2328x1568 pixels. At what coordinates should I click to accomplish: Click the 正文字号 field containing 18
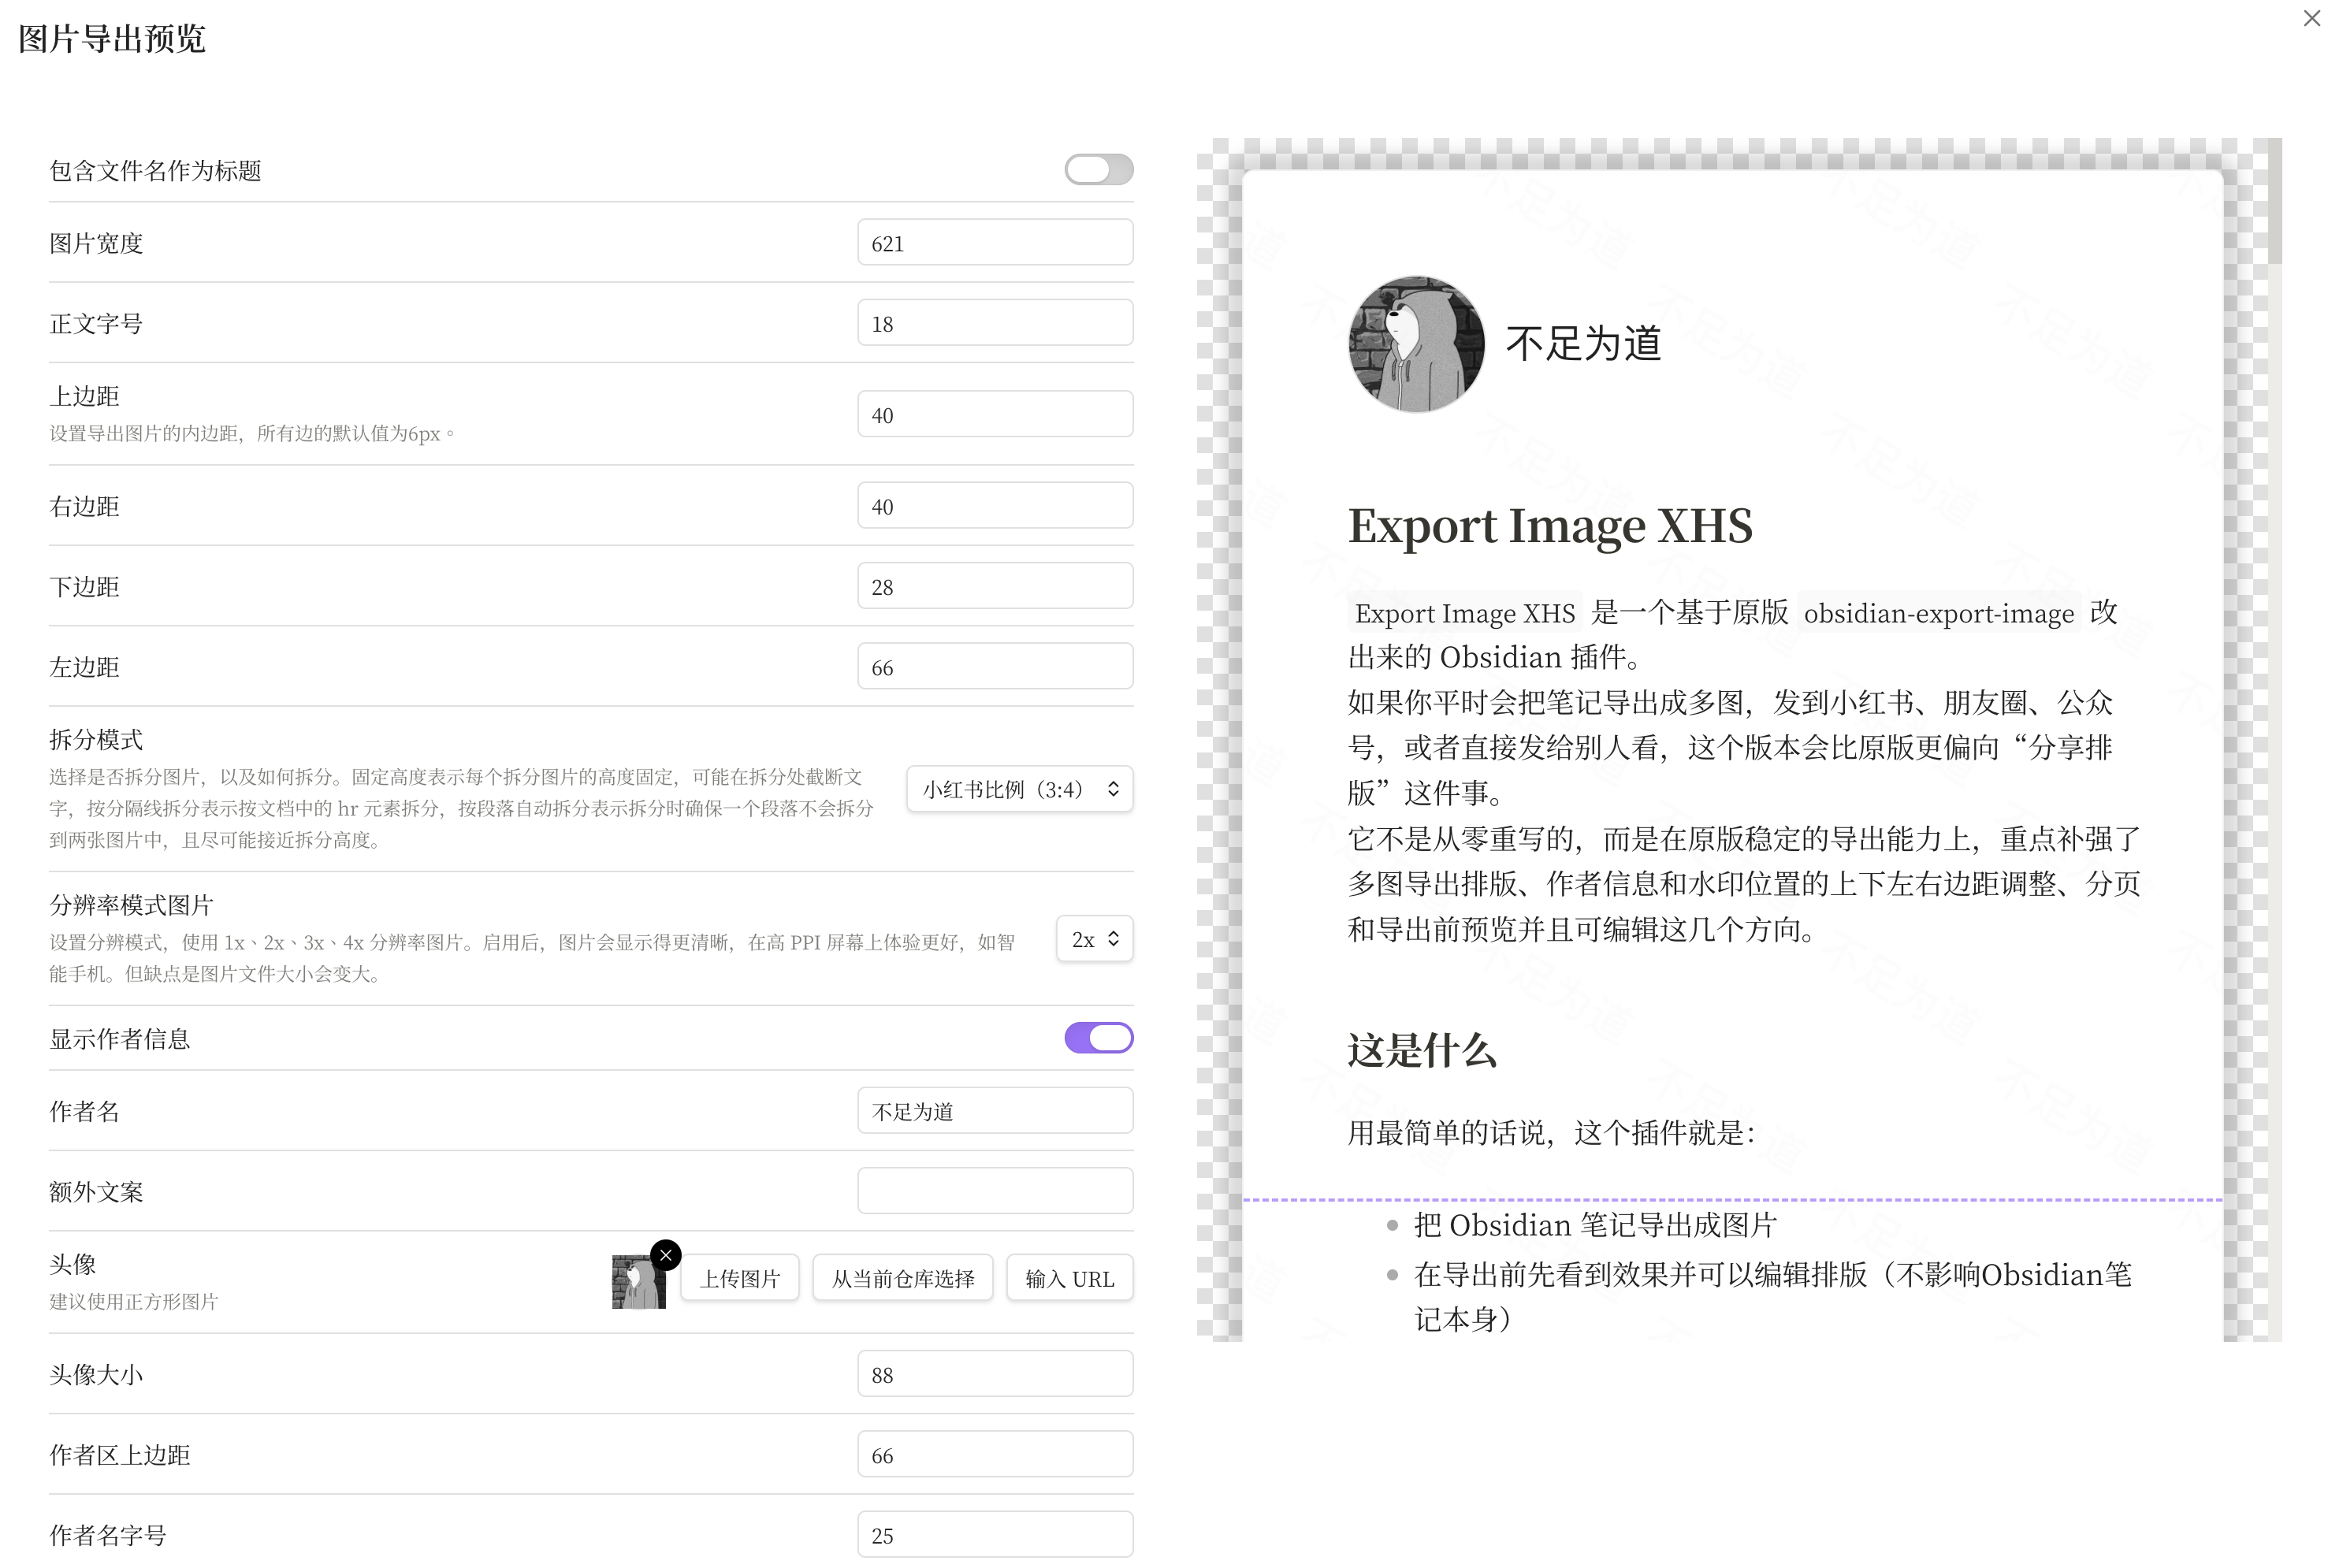tap(994, 322)
